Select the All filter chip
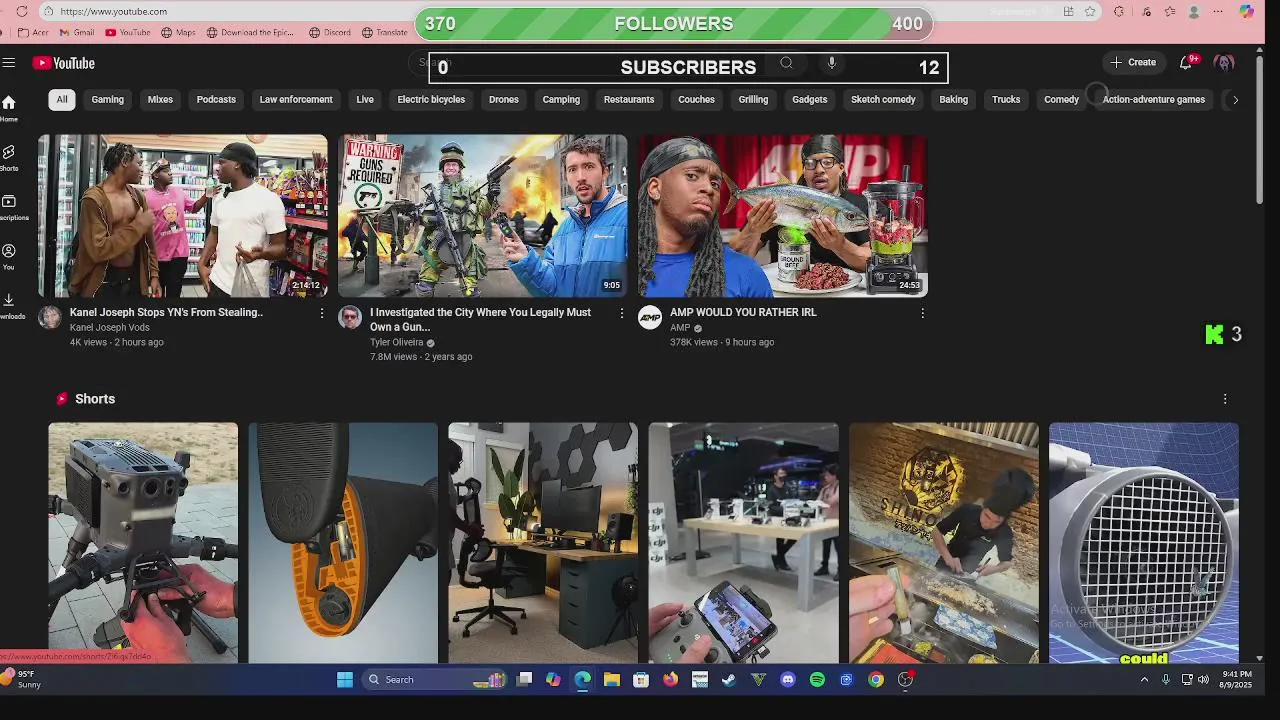 click(x=62, y=99)
